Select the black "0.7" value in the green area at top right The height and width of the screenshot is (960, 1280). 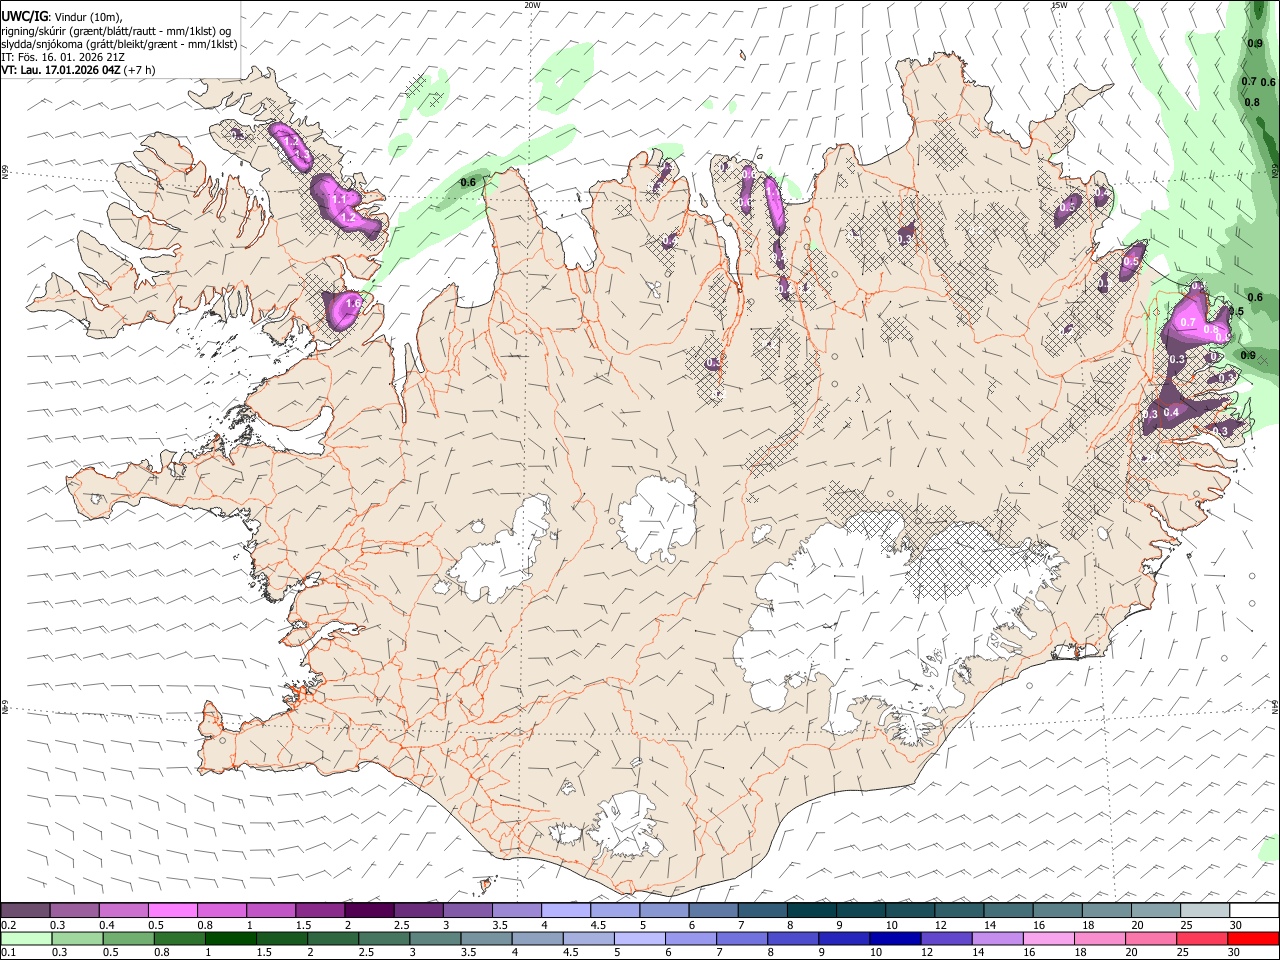point(1248,81)
